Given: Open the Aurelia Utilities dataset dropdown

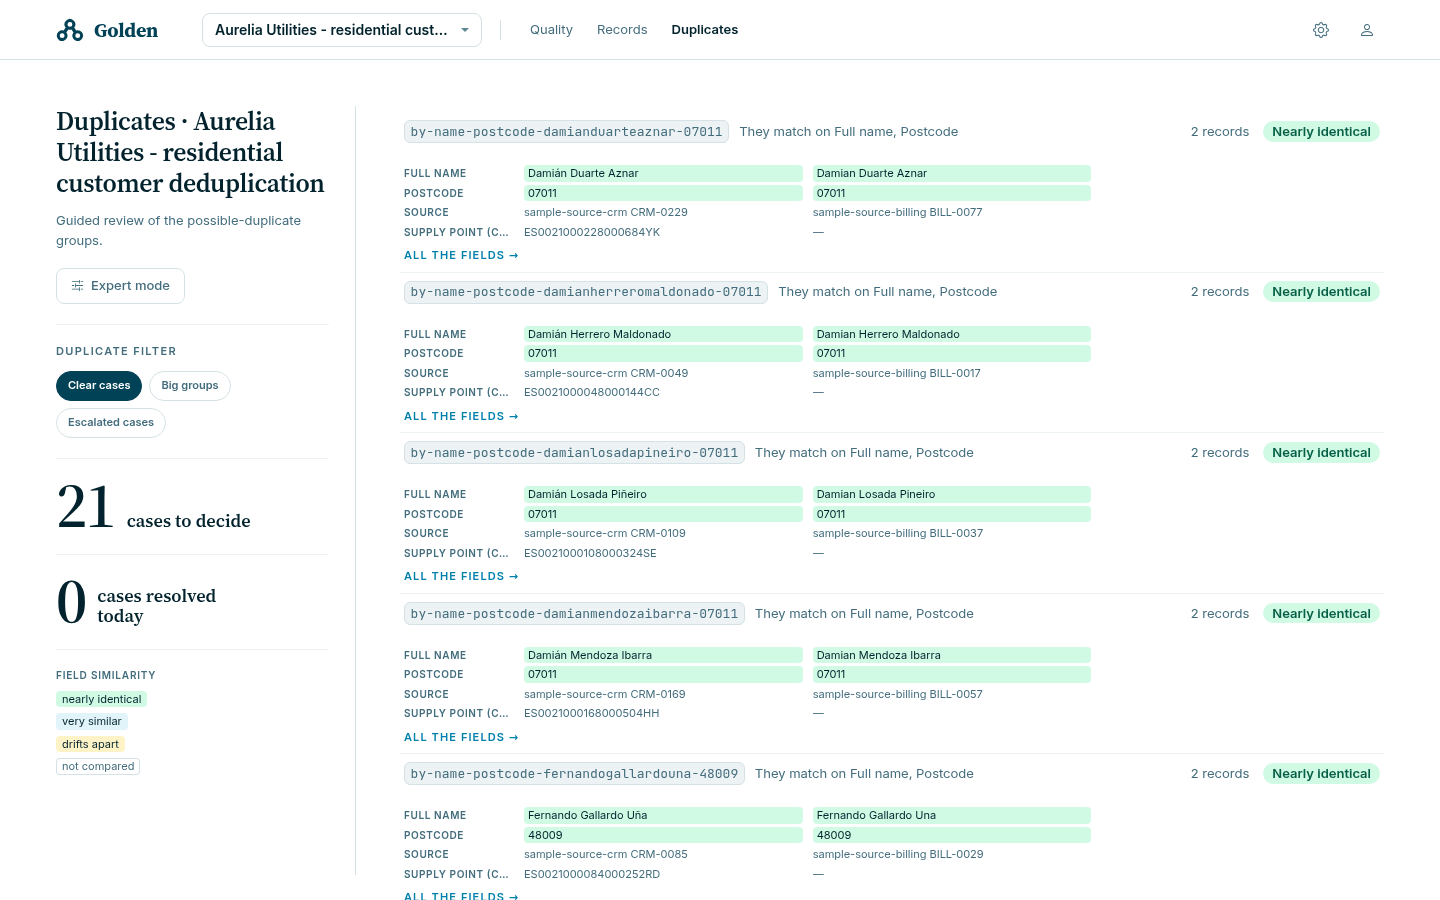Looking at the screenshot, I should pyautogui.click(x=342, y=30).
